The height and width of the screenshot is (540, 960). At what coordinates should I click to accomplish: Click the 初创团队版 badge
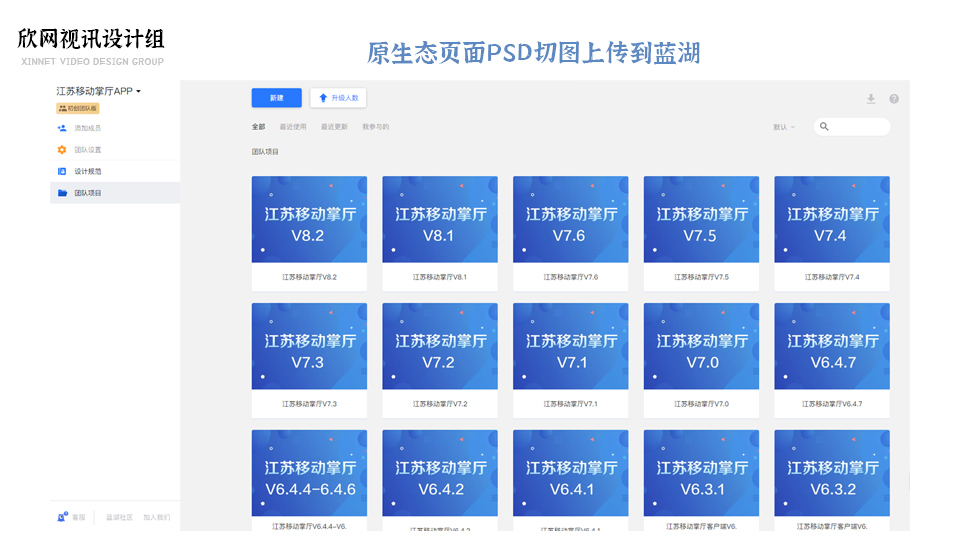click(78, 108)
